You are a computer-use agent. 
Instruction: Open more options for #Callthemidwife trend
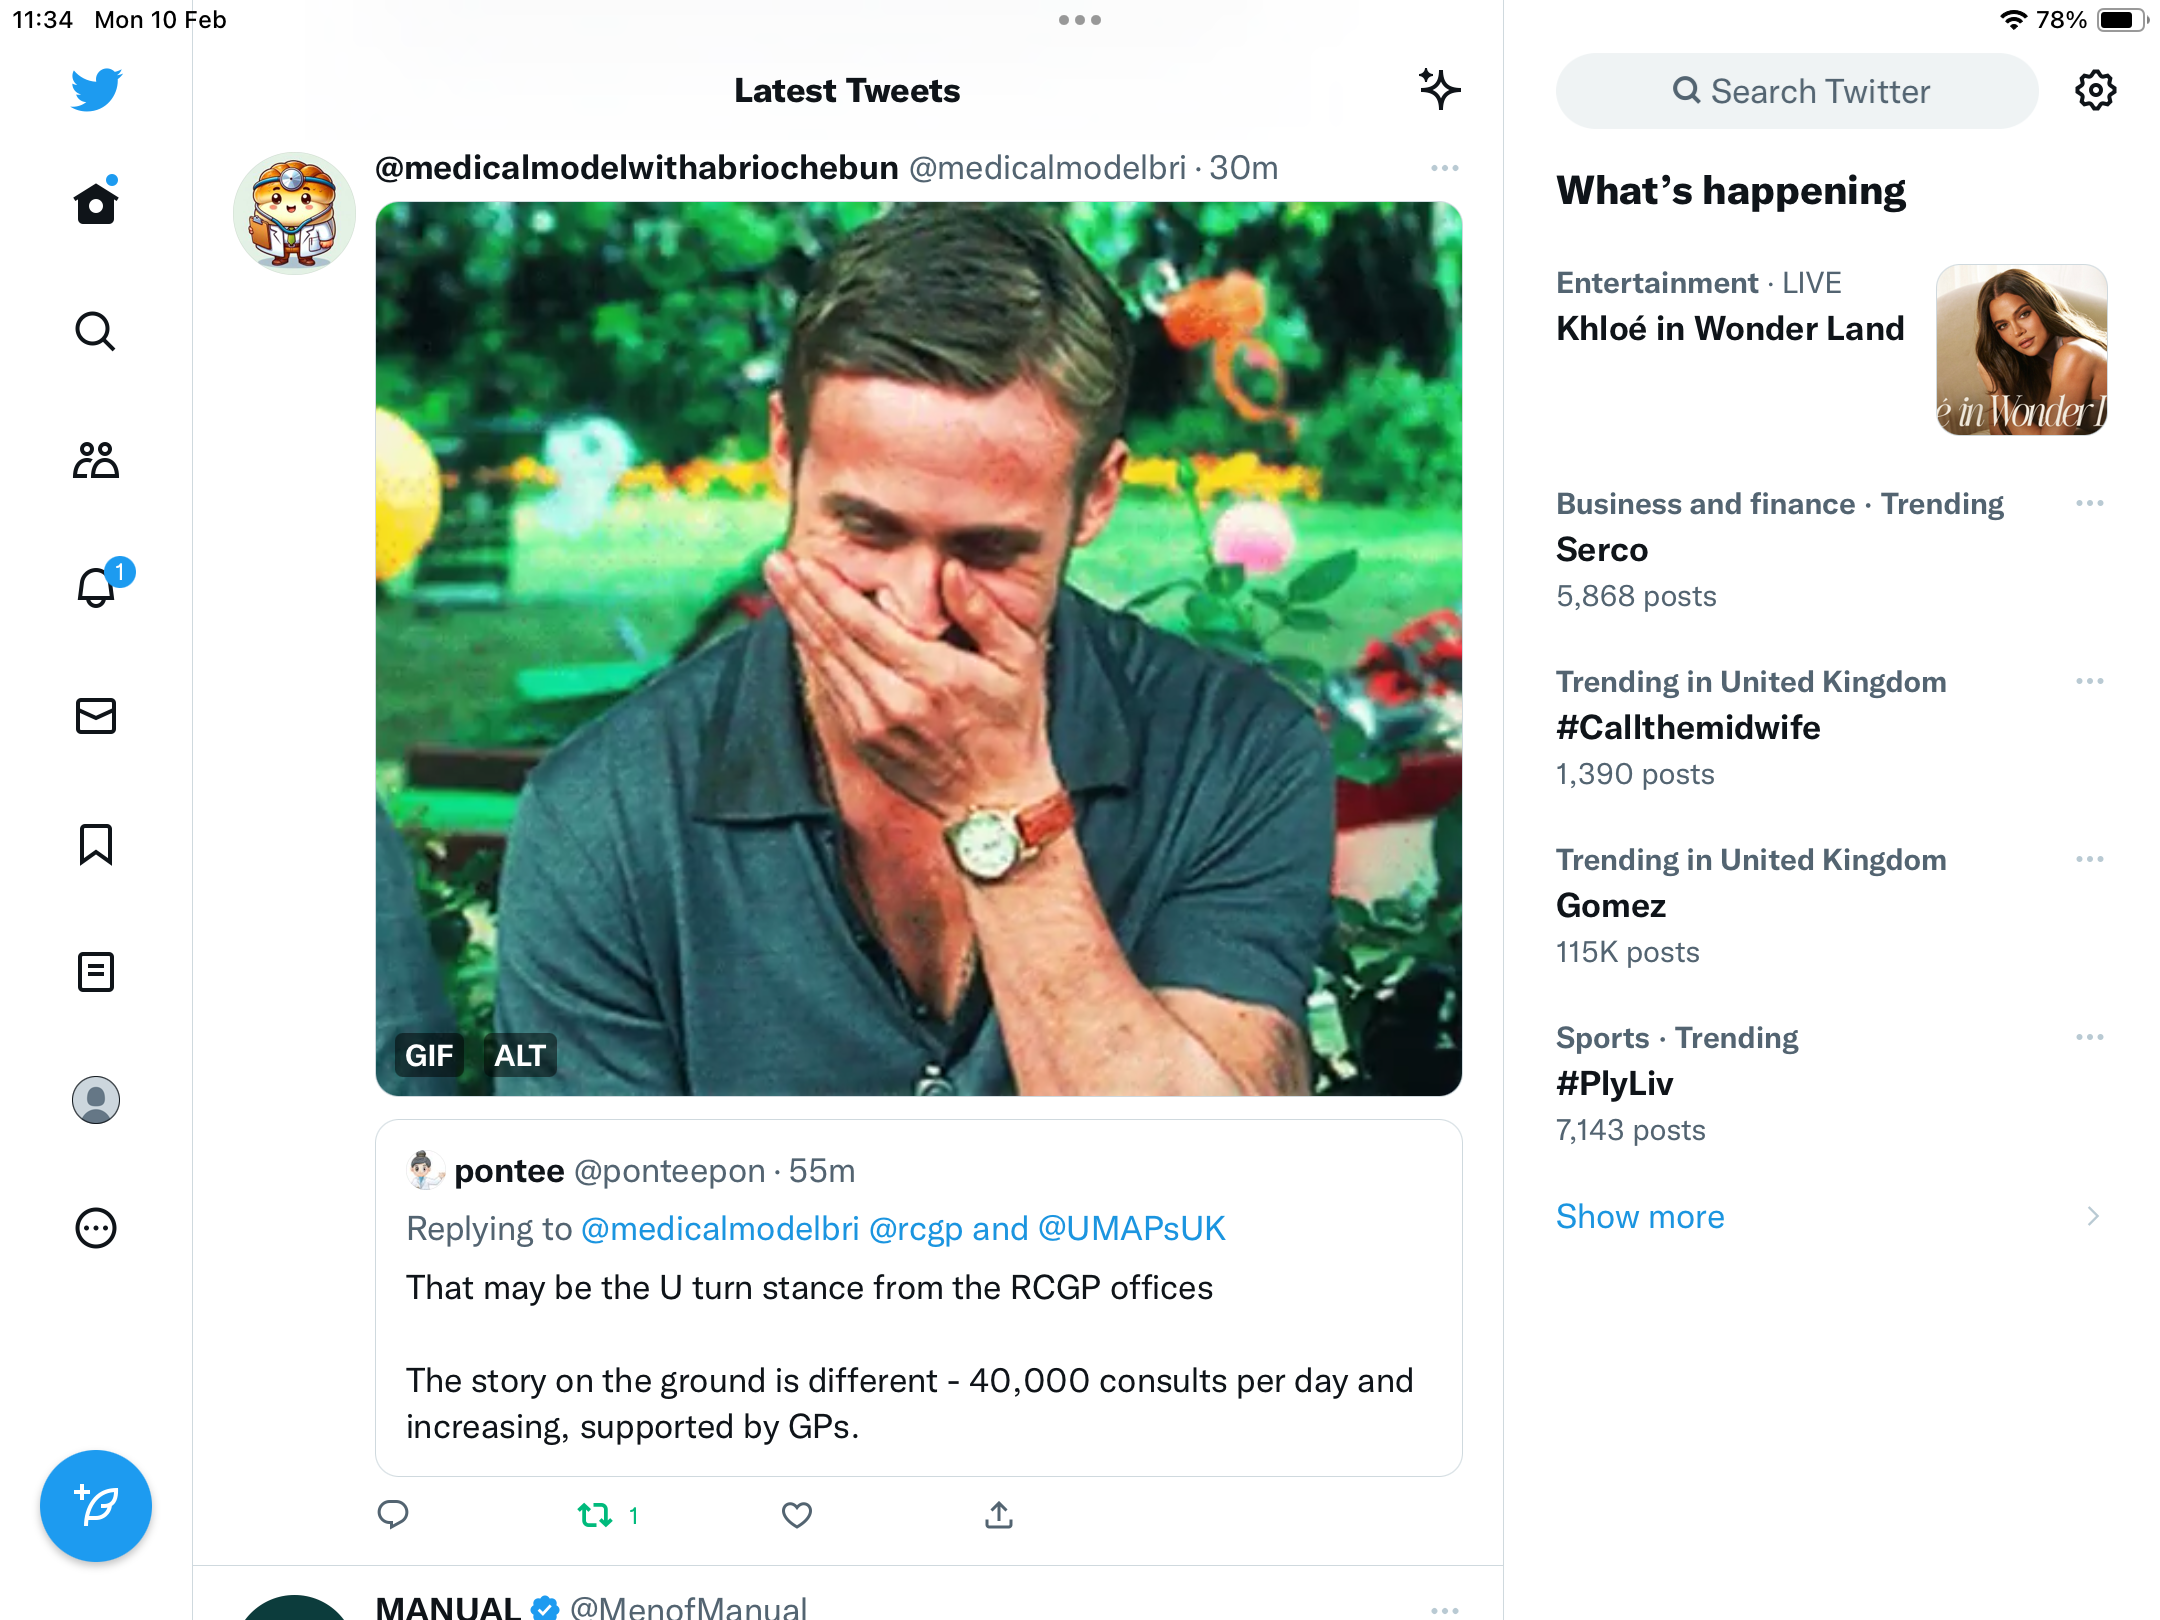[2090, 681]
